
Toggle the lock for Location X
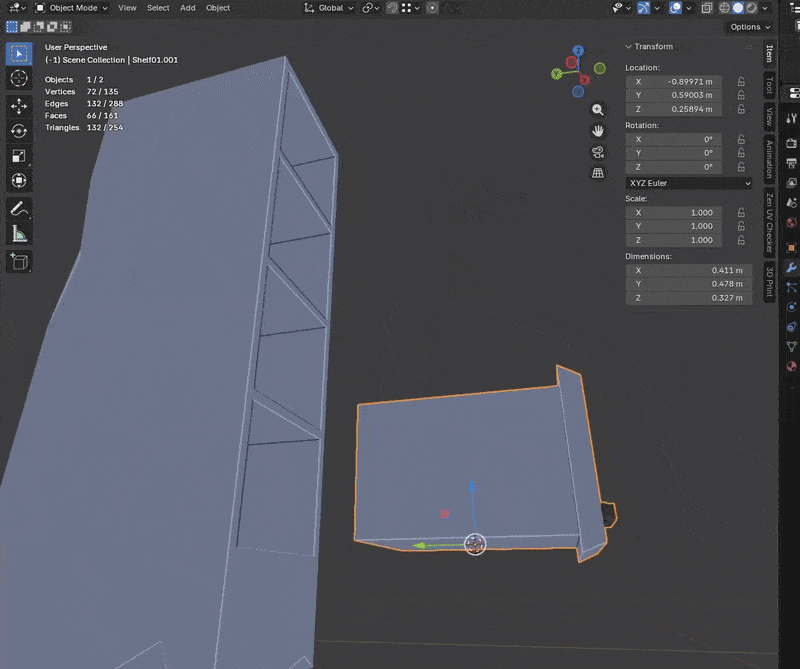(x=740, y=81)
